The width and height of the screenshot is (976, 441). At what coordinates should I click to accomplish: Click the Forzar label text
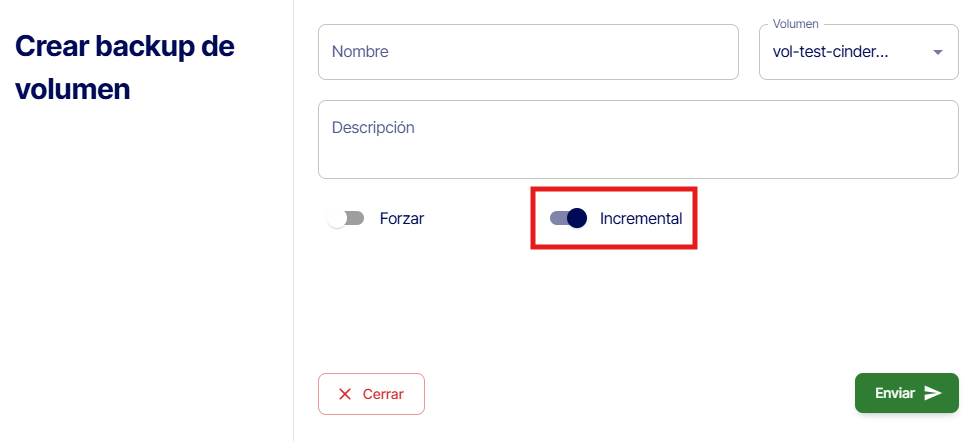click(402, 218)
